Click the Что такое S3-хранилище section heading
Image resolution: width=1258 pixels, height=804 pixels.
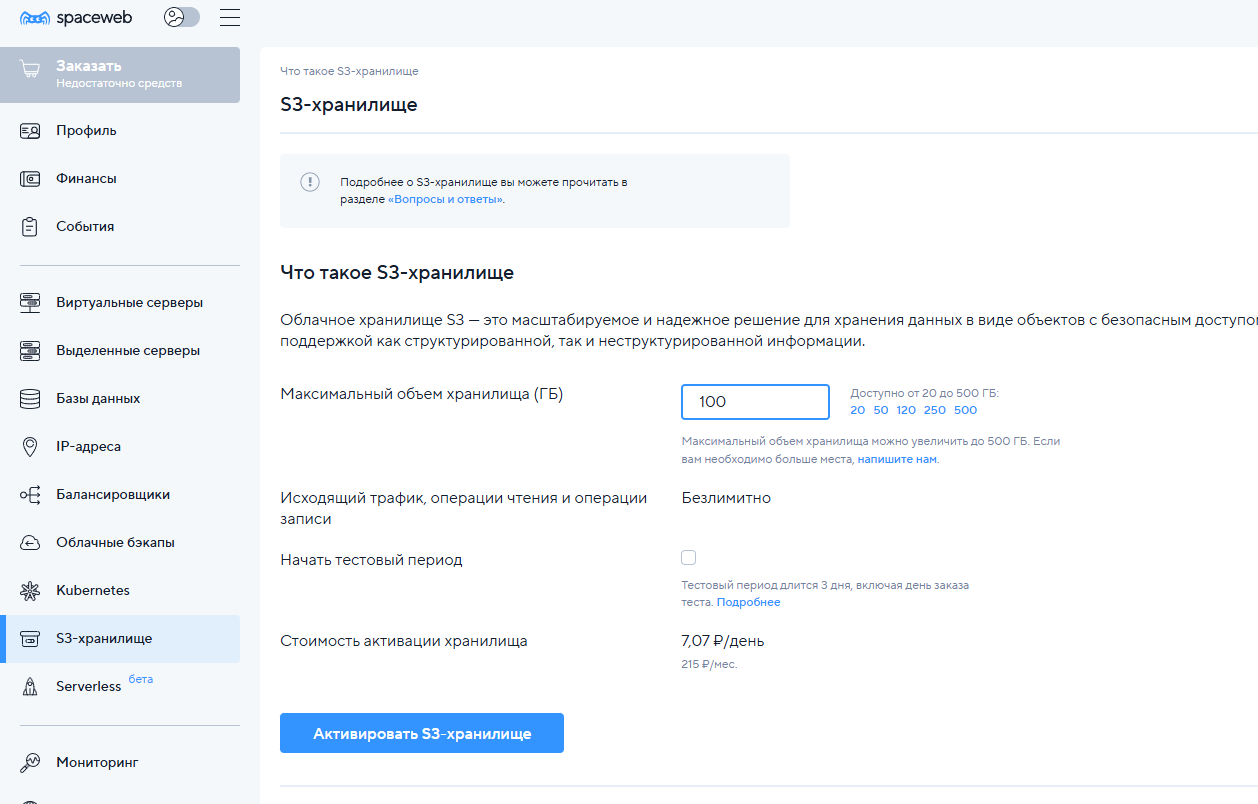tap(397, 273)
